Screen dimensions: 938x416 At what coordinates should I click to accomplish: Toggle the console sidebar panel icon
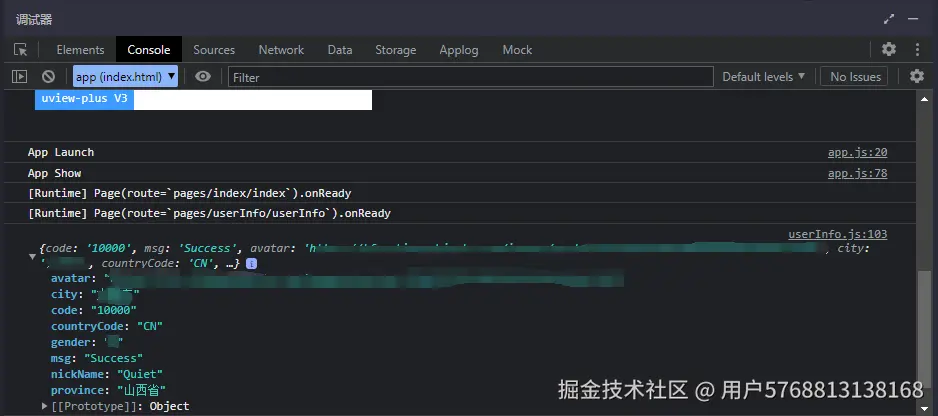20,77
